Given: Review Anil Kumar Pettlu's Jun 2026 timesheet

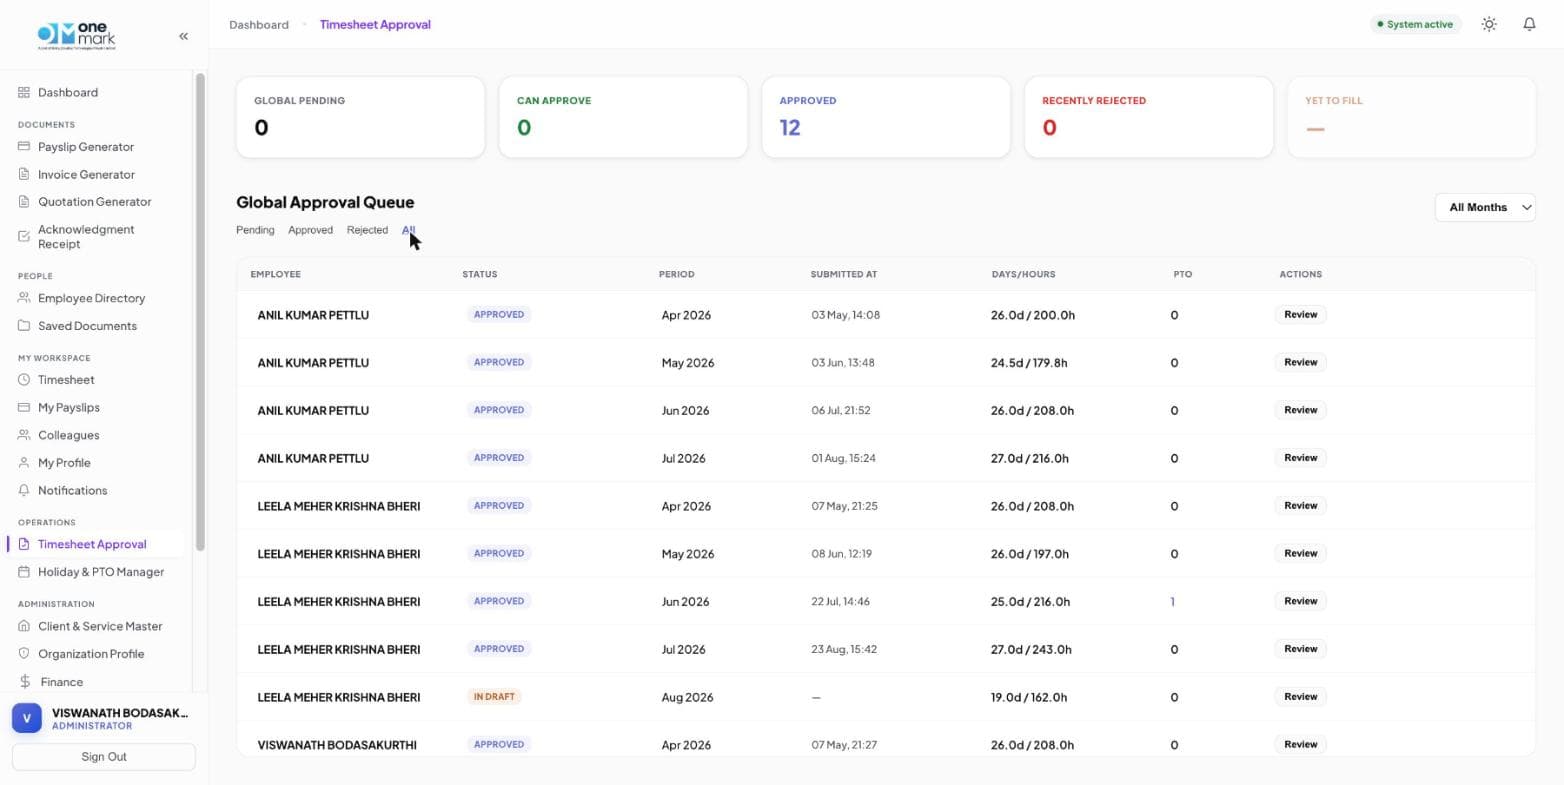Looking at the screenshot, I should 1300,410.
